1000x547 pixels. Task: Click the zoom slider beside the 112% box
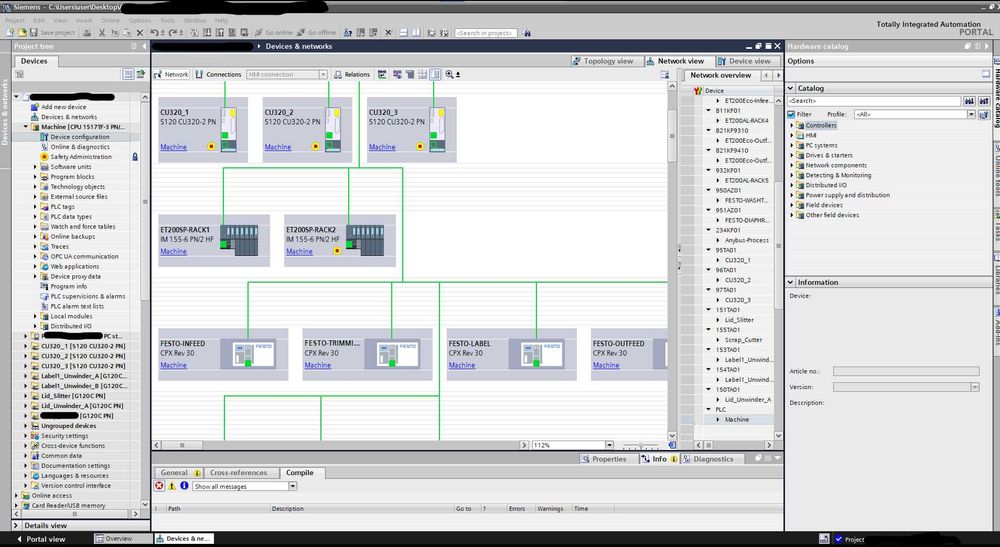[641, 445]
